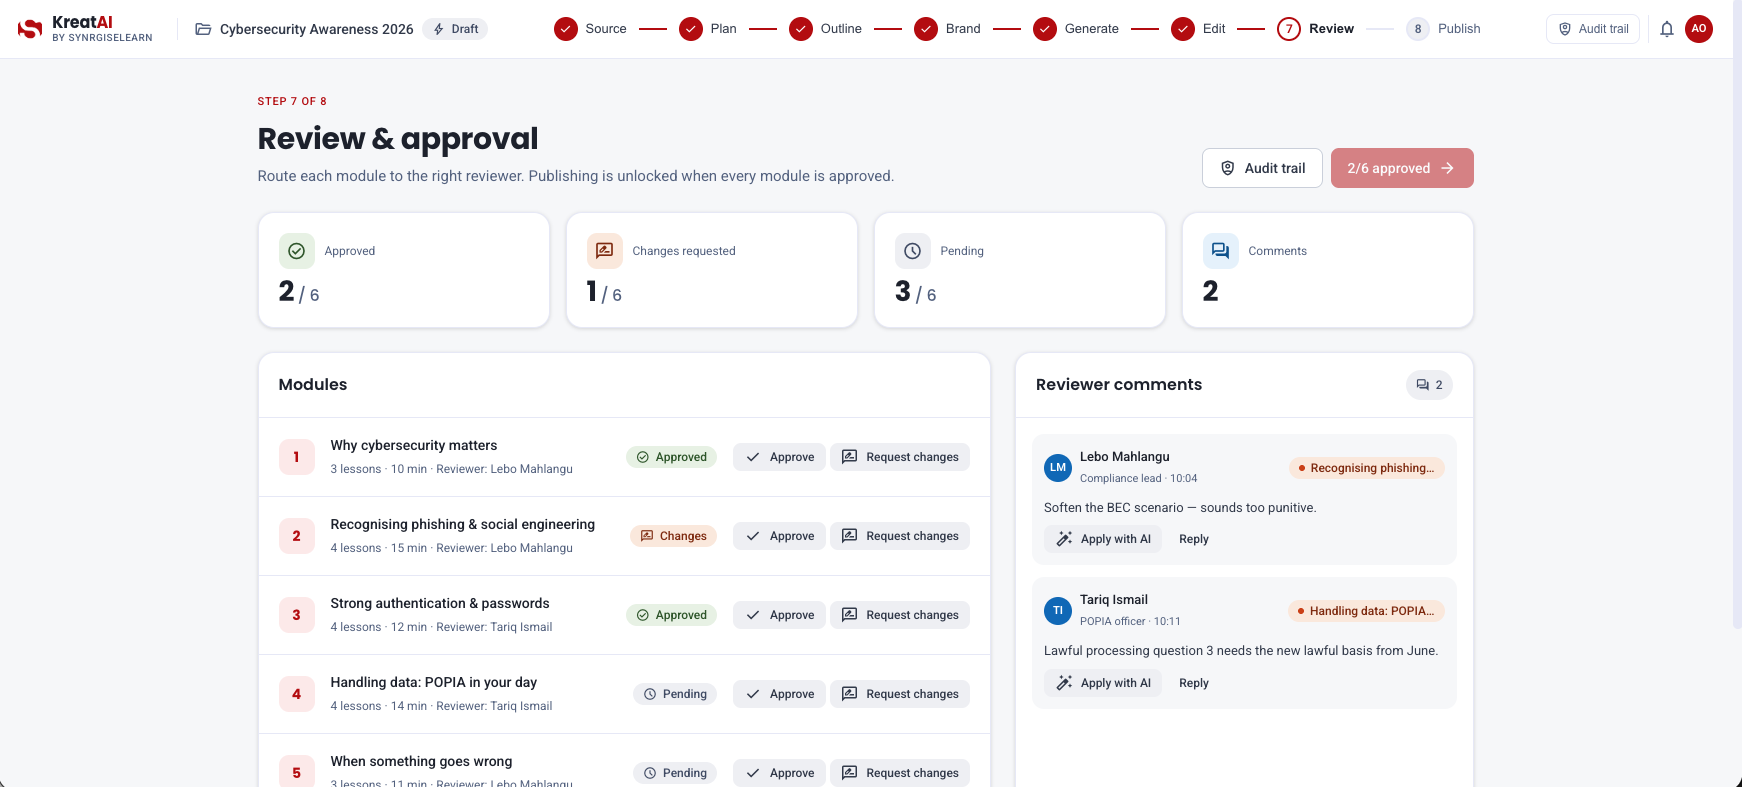Click the Changes requested card icon

pos(605,251)
